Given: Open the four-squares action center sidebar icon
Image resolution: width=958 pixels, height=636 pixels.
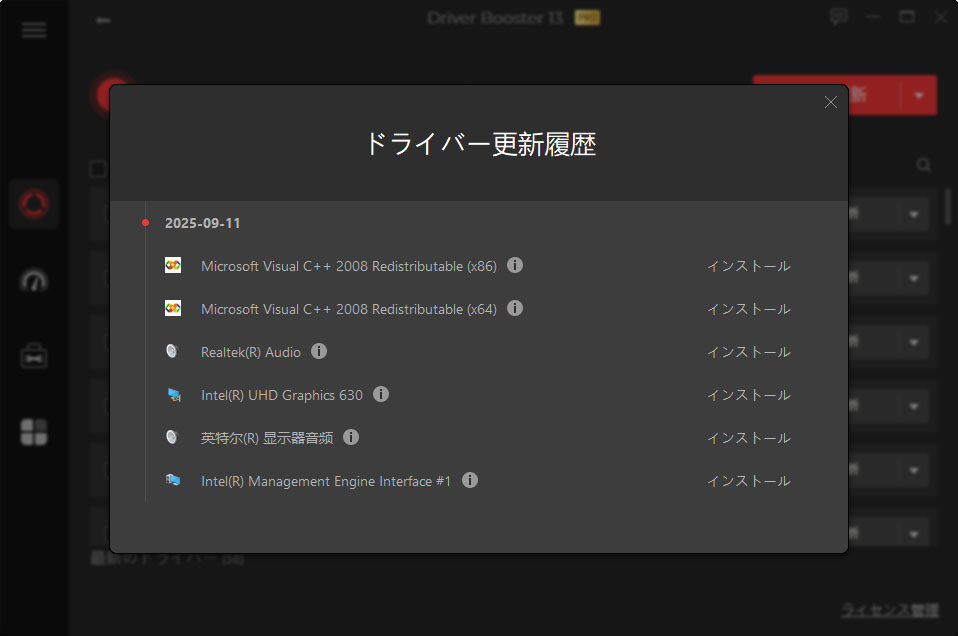Looking at the screenshot, I should (34, 432).
